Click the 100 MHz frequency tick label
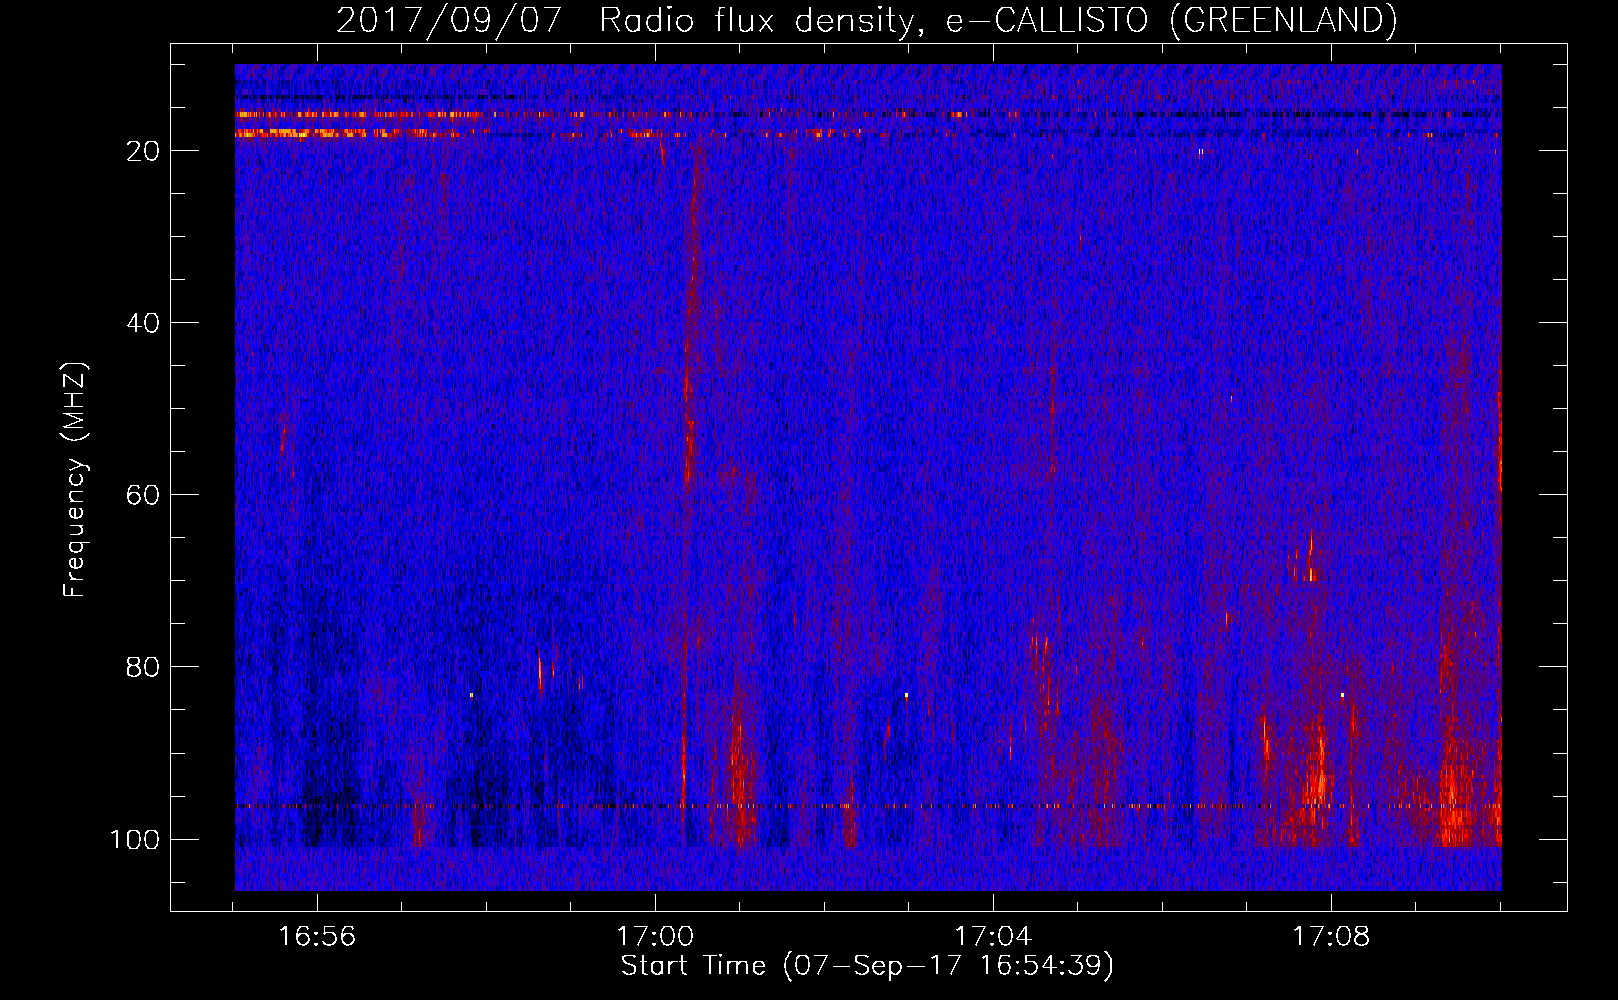Screen dimensions: 1618x1000 click(135, 839)
